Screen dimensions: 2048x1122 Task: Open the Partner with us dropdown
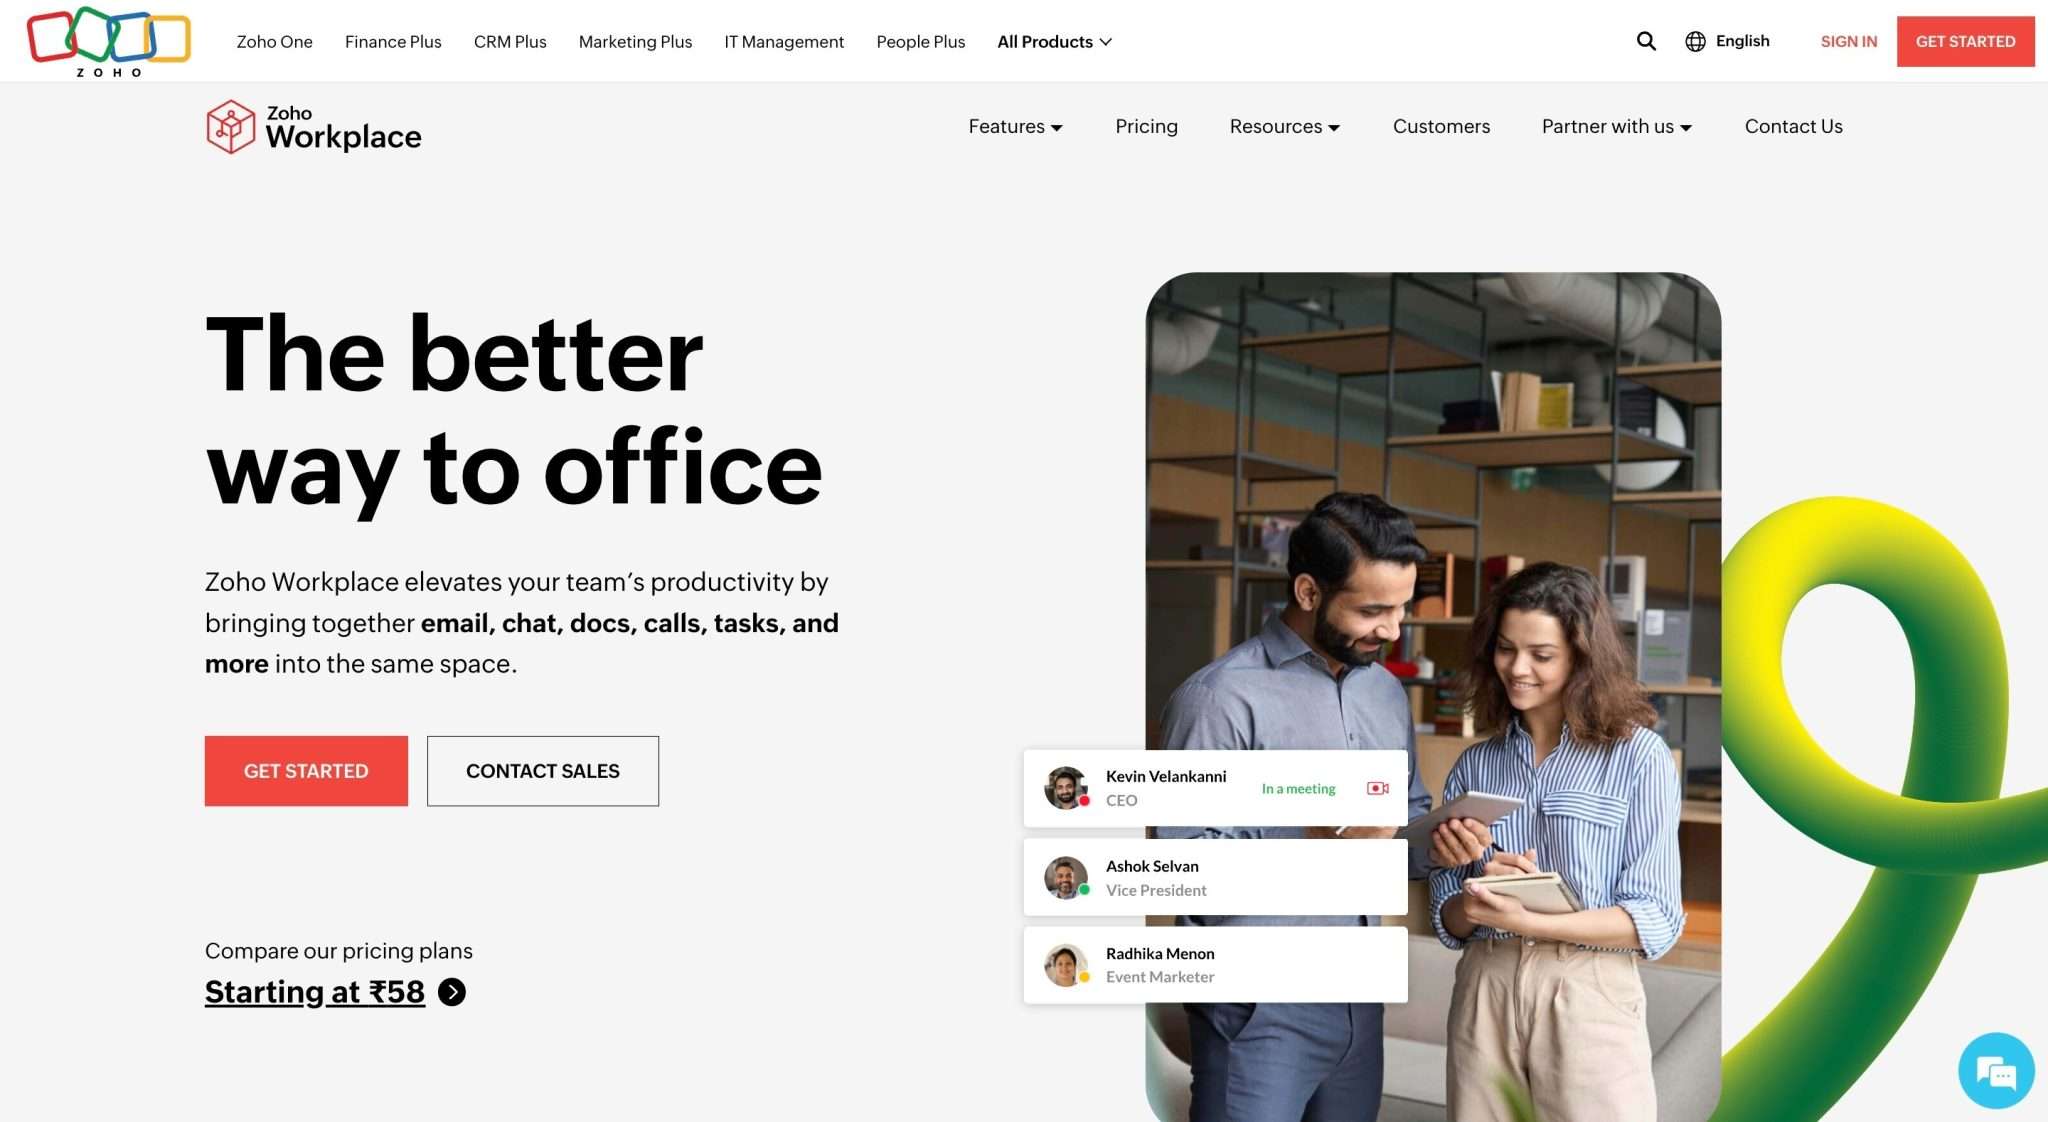pos(1614,127)
